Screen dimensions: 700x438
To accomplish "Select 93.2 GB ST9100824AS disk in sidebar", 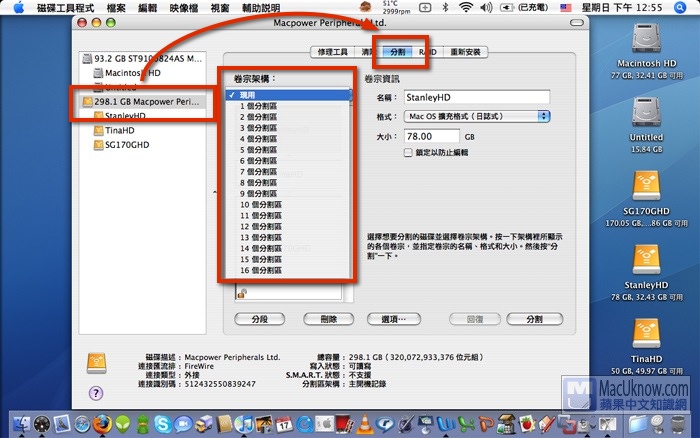I will [x=142, y=58].
